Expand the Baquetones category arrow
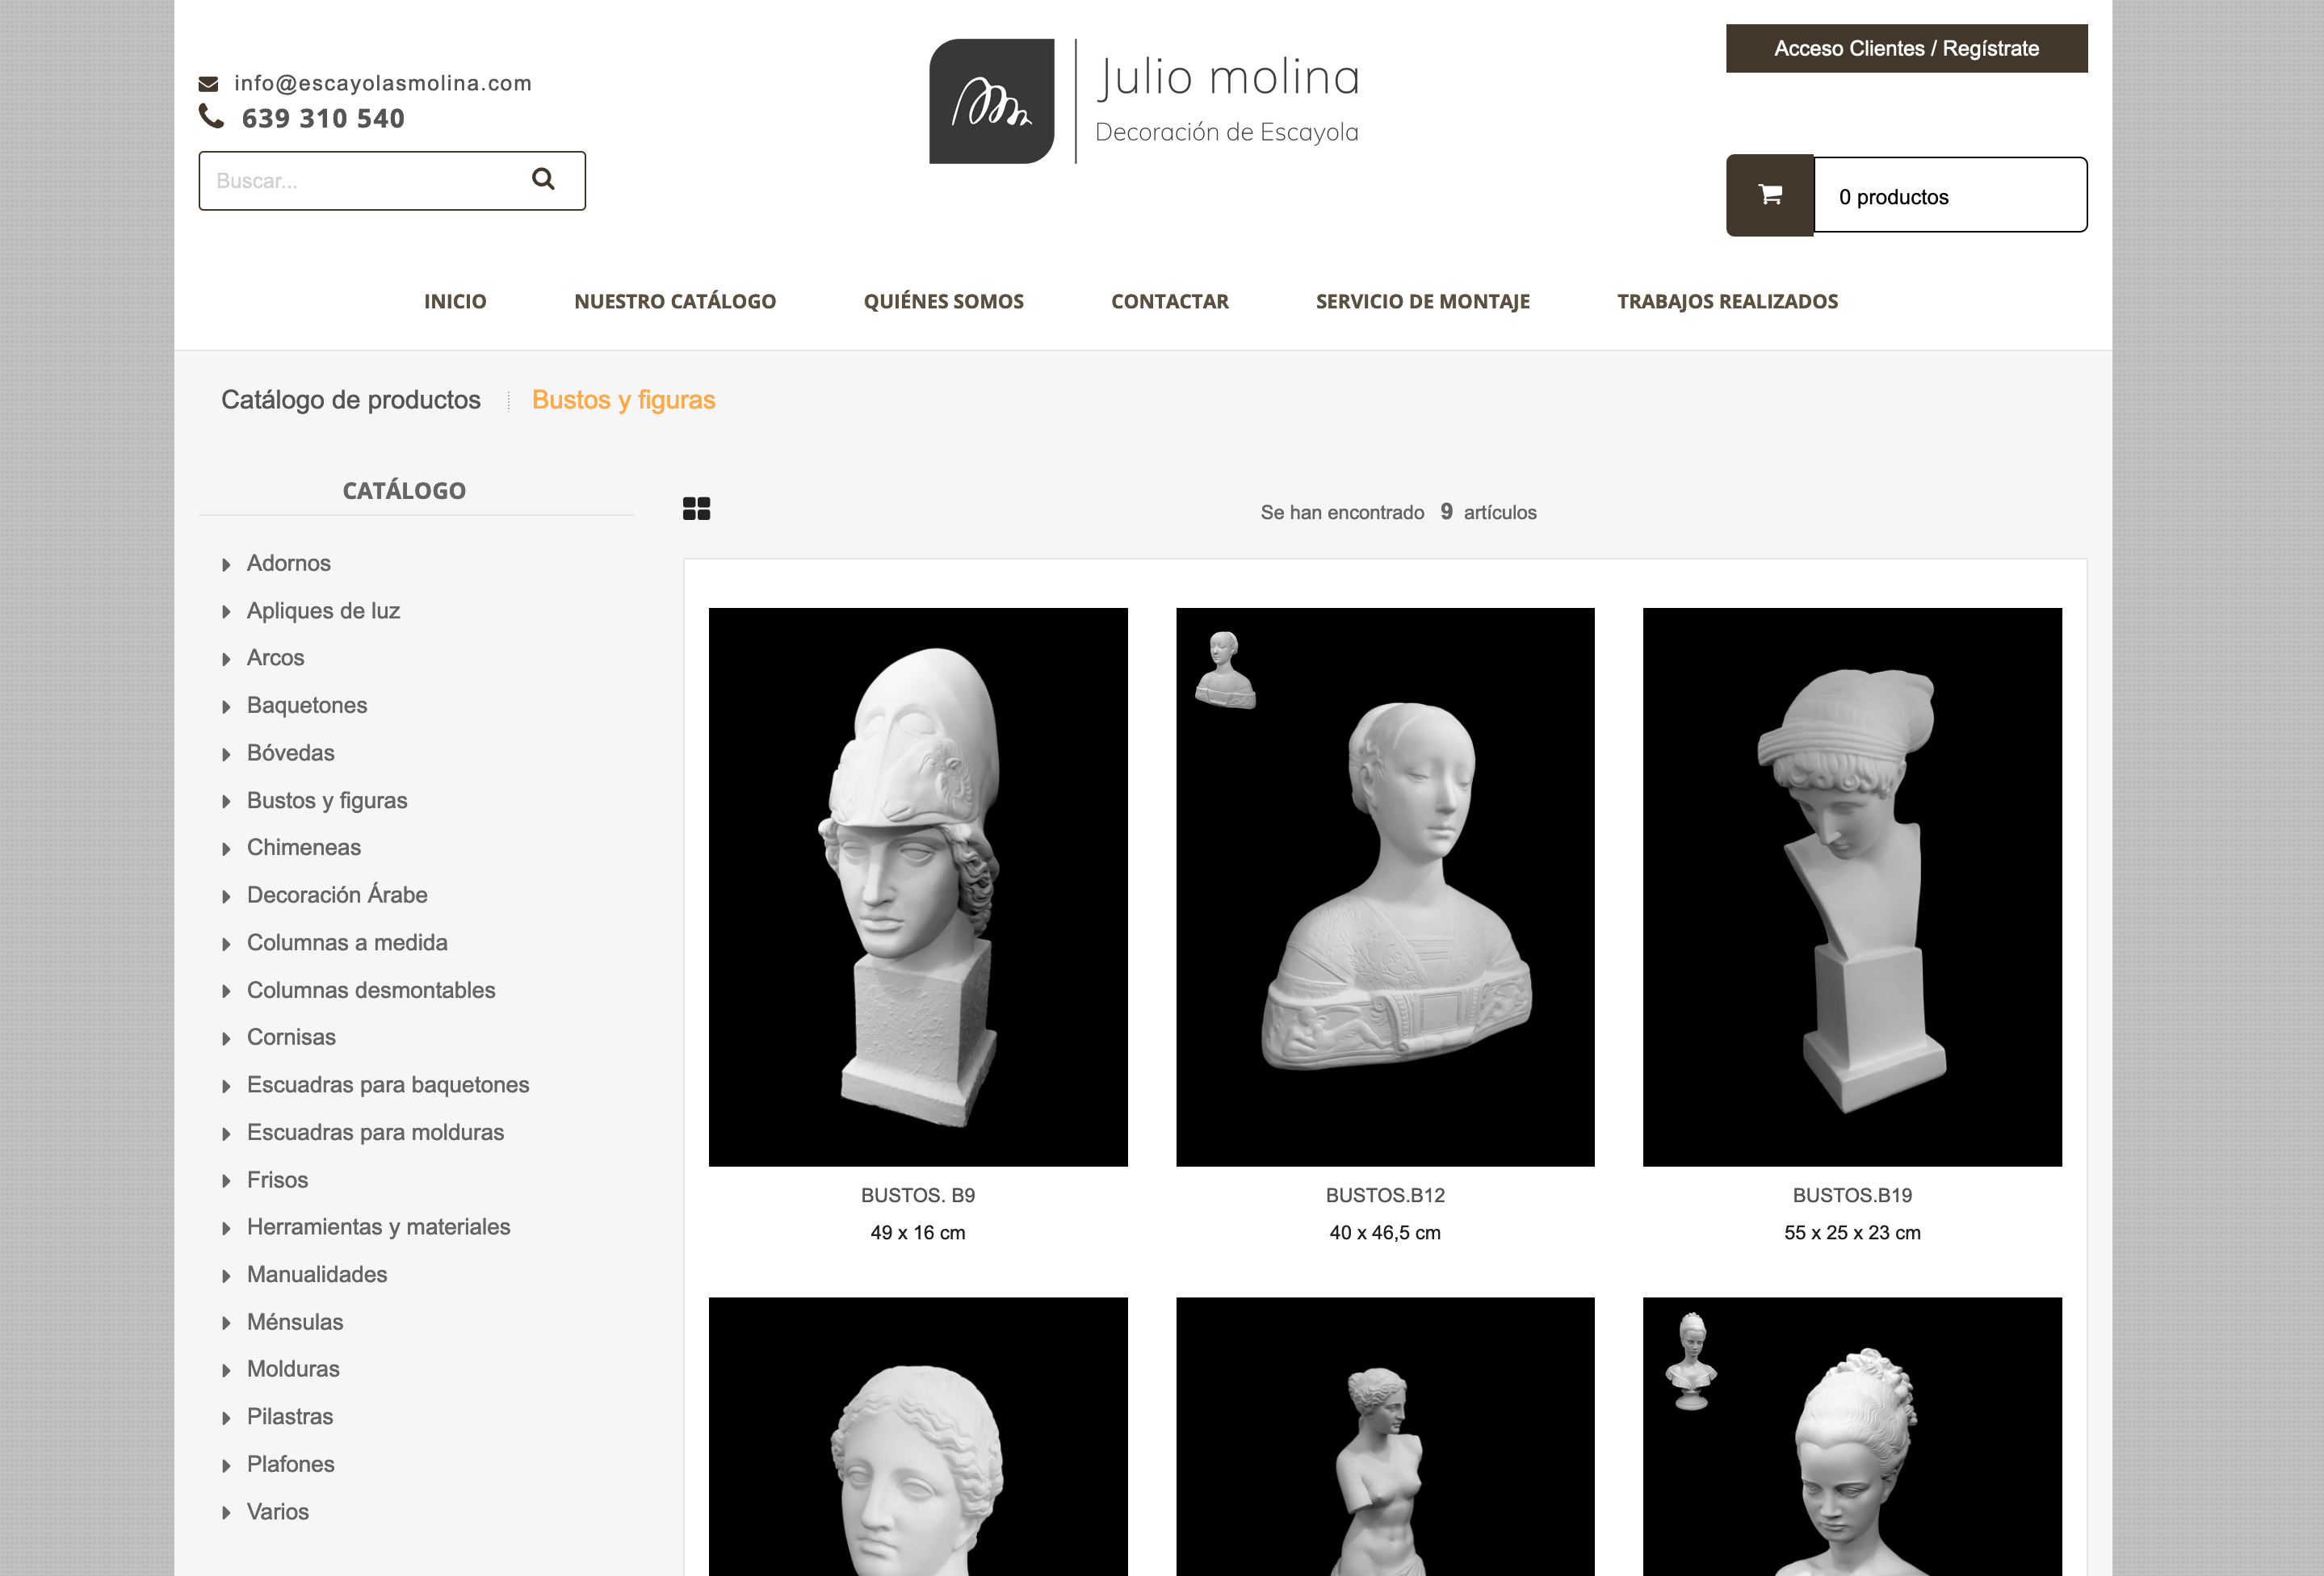The image size is (2324, 1576). coord(226,707)
